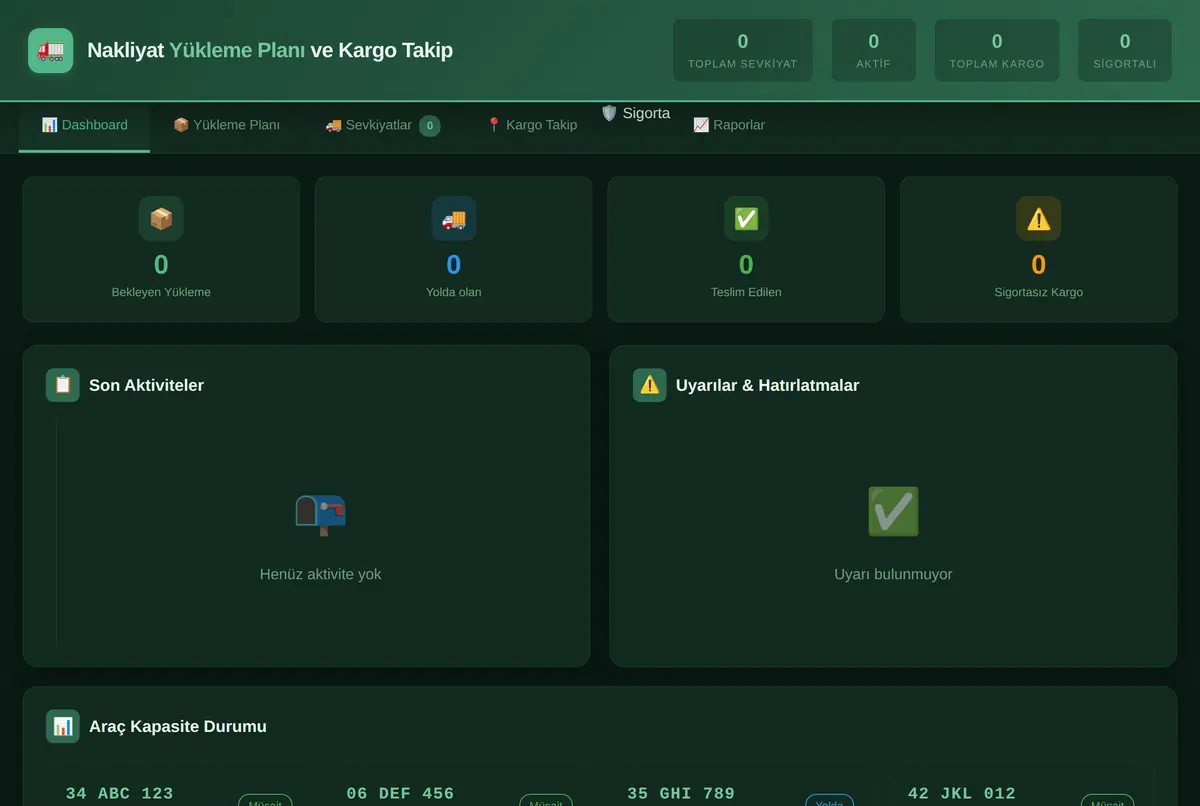Click the chart icon beside Araç Kapasite Durumu

(63, 726)
